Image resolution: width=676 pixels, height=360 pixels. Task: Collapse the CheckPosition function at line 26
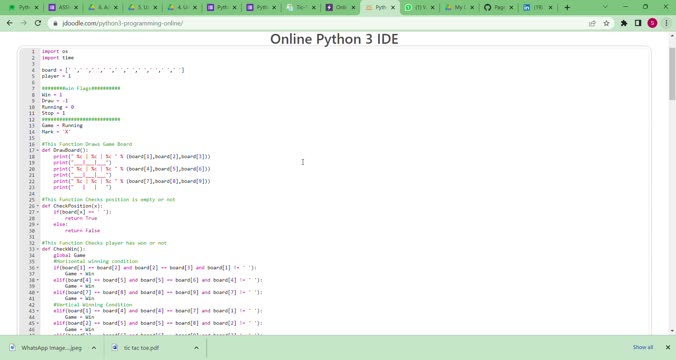[x=38, y=206]
